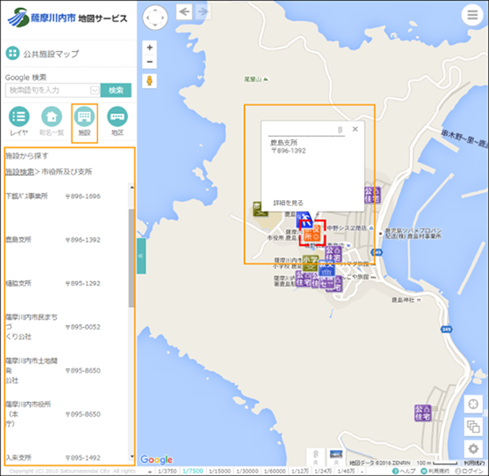This screenshot has height=476, width=489.
Task: Click the facility list scrollbar thumb
Action: [x=131, y=258]
